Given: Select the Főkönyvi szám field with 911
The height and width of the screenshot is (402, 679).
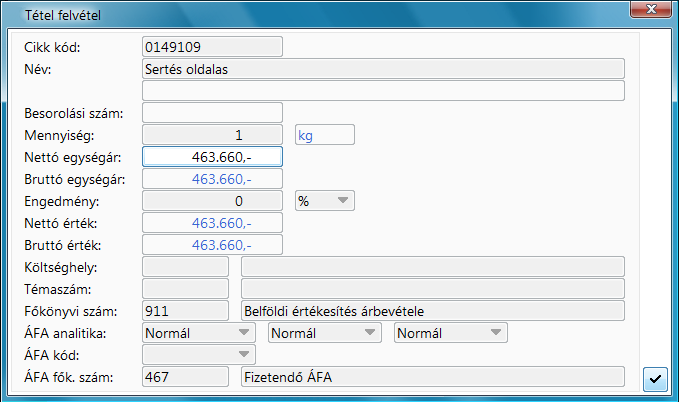Looking at the screenshot, I should pyautogui.click(x=186, y=310).
